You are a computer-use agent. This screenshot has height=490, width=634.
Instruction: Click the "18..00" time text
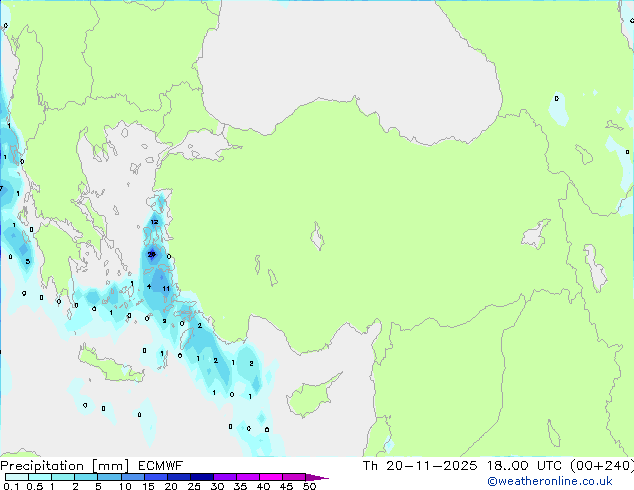[507, 466]
